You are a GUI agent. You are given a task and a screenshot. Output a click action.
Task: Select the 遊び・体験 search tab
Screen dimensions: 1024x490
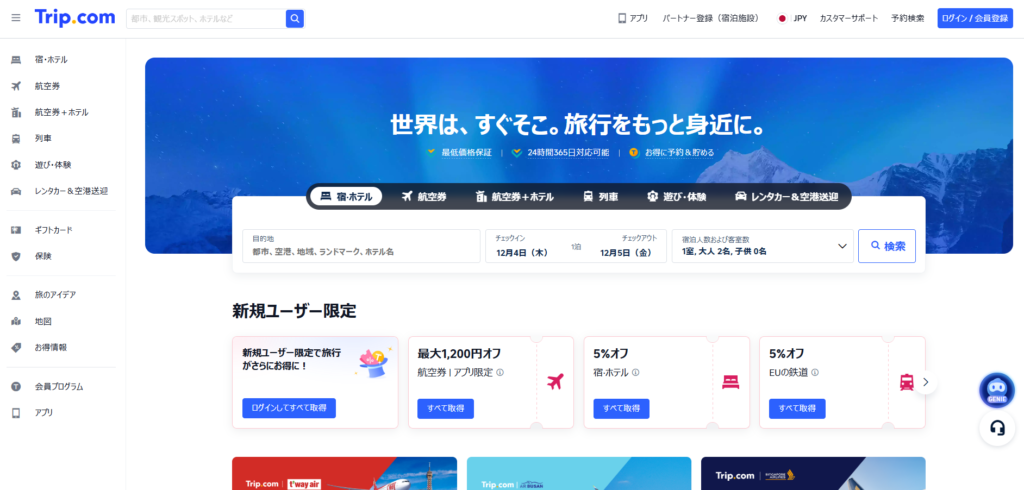pos(676,197)
